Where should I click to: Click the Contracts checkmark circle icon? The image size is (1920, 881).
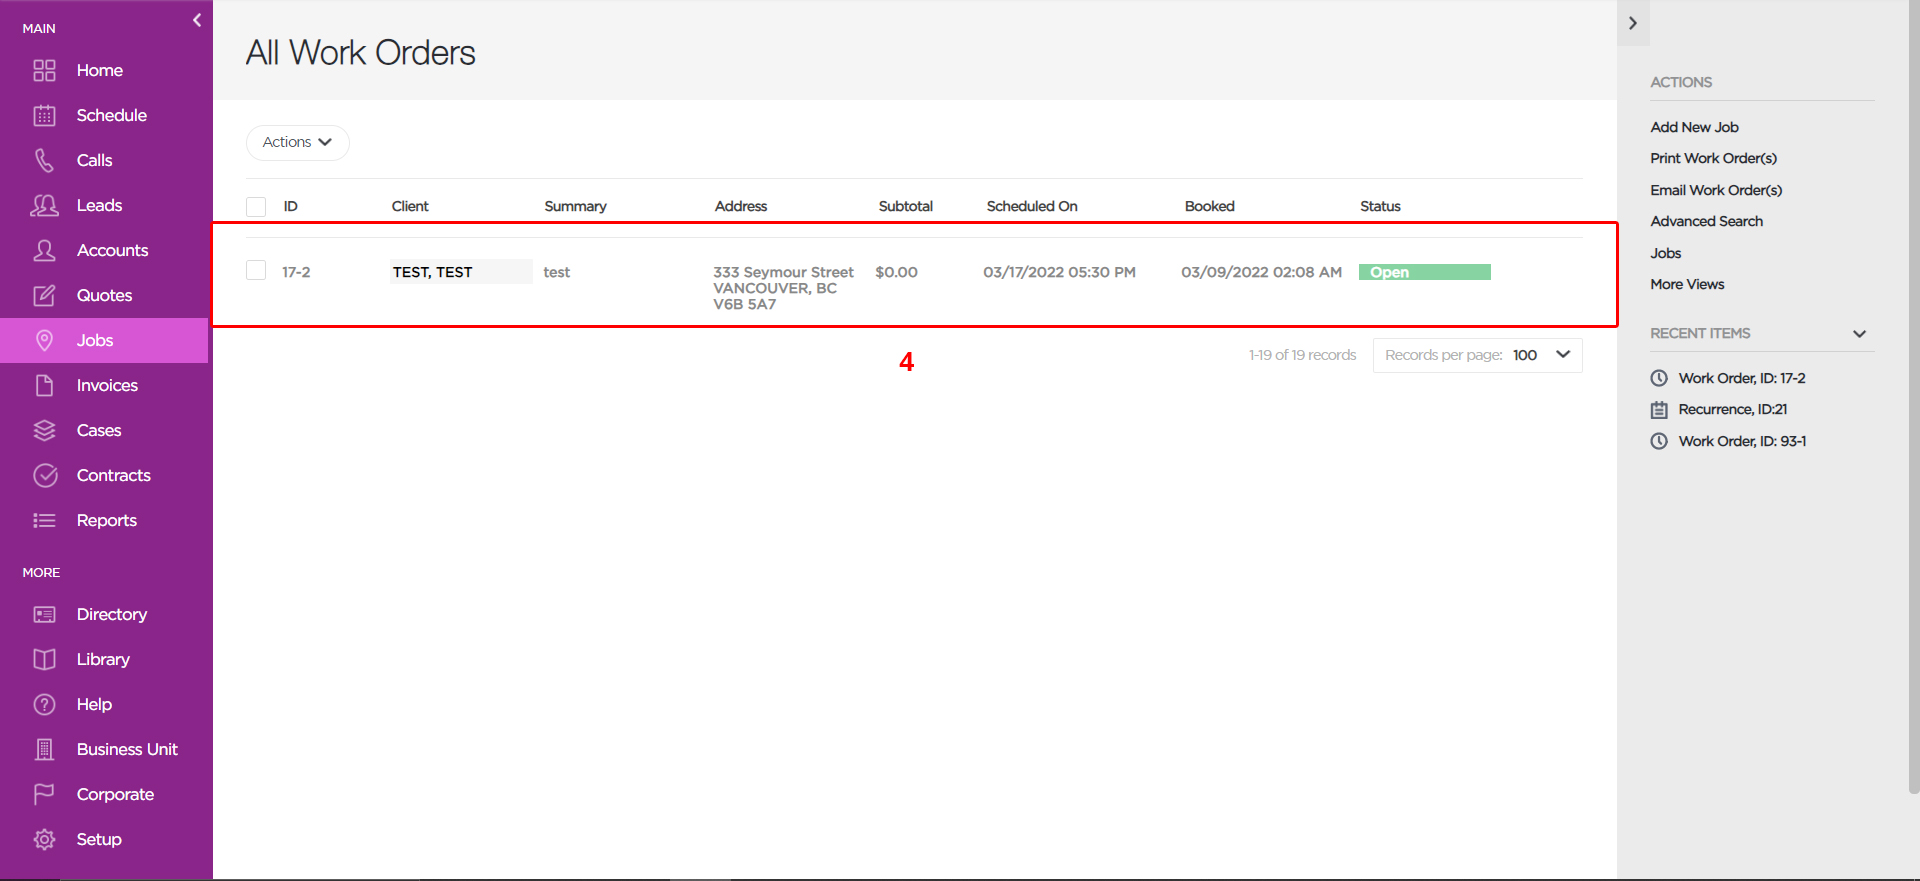(x=44, y=475)
